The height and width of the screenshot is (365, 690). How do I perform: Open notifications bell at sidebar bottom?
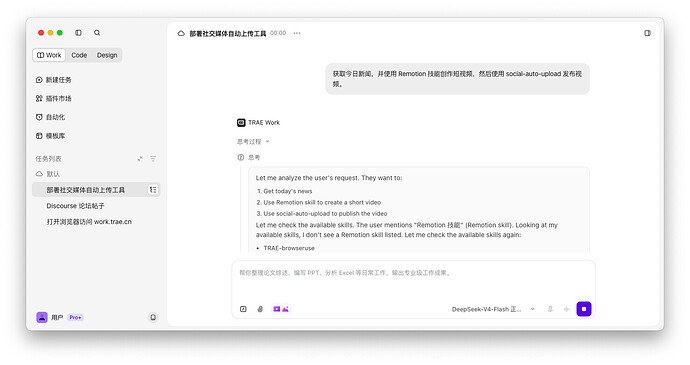pyautogui.click(x=153, y=317)
